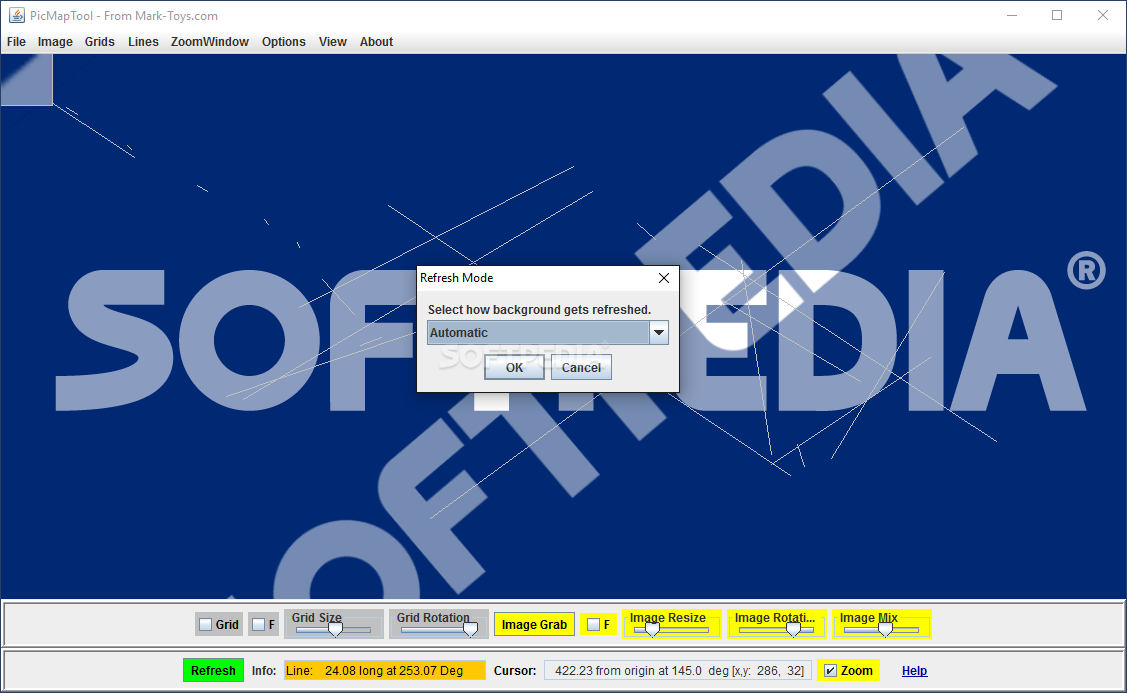Click the Image Grab button
Viewport: 1127px width, 693px height.
point(534,625)
